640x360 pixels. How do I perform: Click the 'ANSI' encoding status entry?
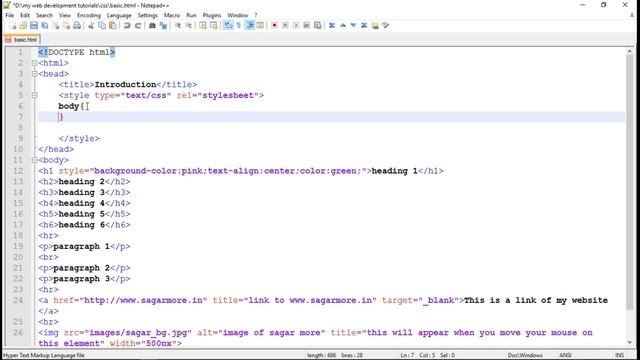(565, 355)
